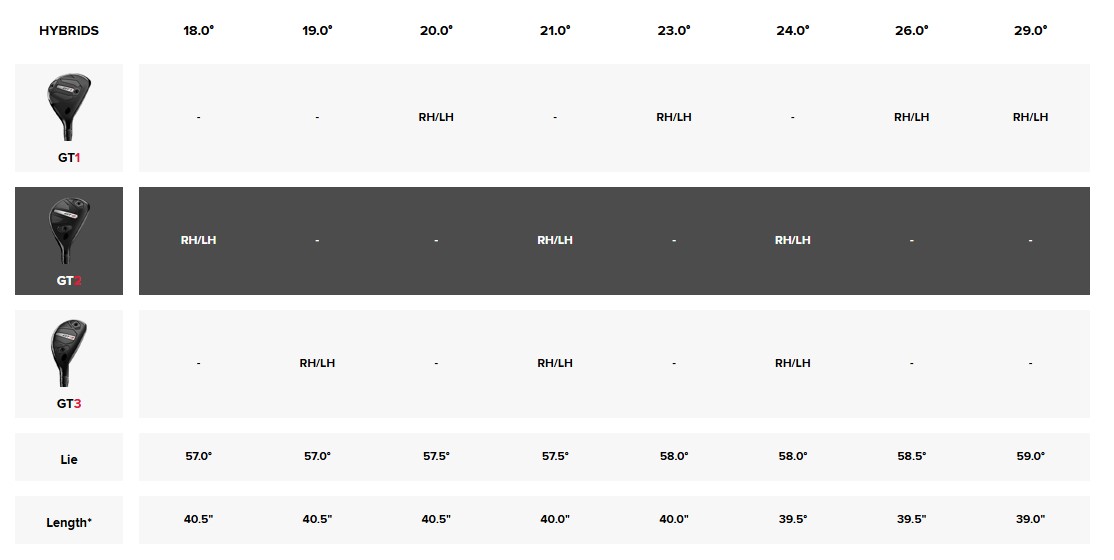Image resolution: width=1114 pixels, height=560 pixels.
Task: Select the 18.0° loft column header
Action: pos(198,31)
